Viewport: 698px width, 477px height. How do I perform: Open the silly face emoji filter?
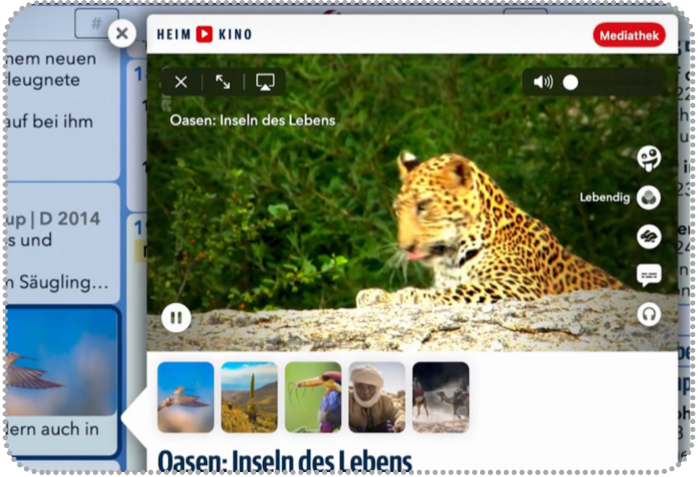point(649,158)
